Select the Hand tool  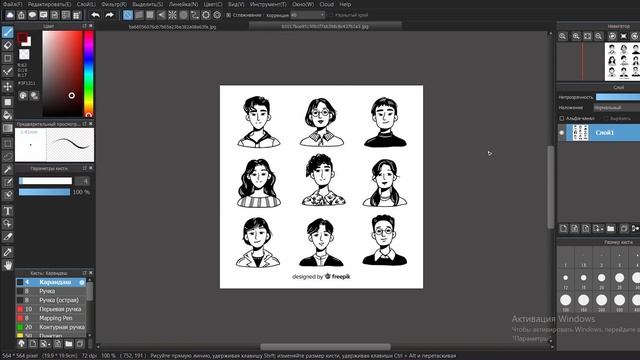(x=8, y=266)
